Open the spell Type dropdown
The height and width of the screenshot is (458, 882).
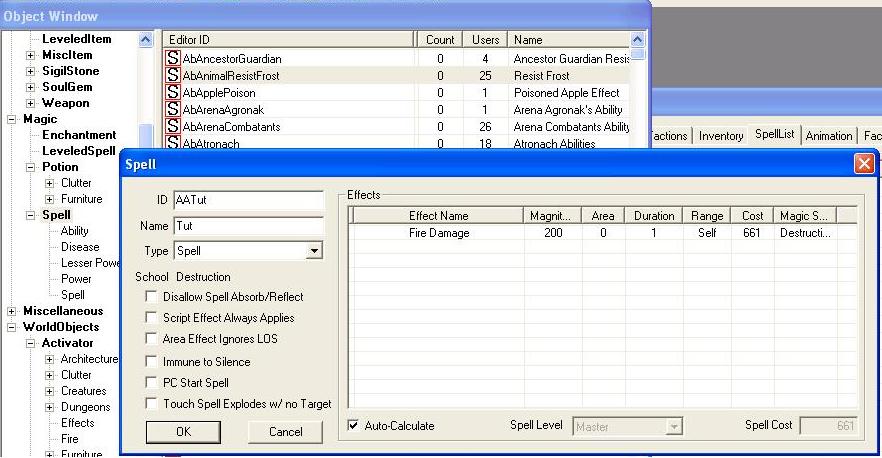click(x=314, y=251)
